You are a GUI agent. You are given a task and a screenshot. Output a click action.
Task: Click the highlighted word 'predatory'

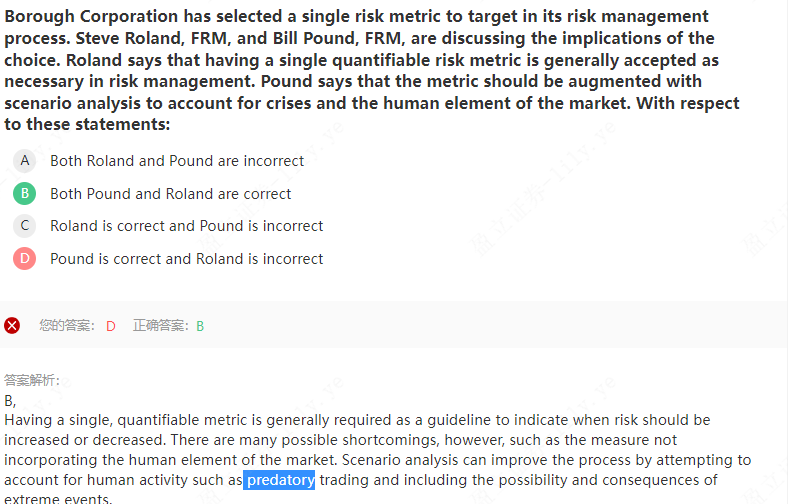pos(280,480)
